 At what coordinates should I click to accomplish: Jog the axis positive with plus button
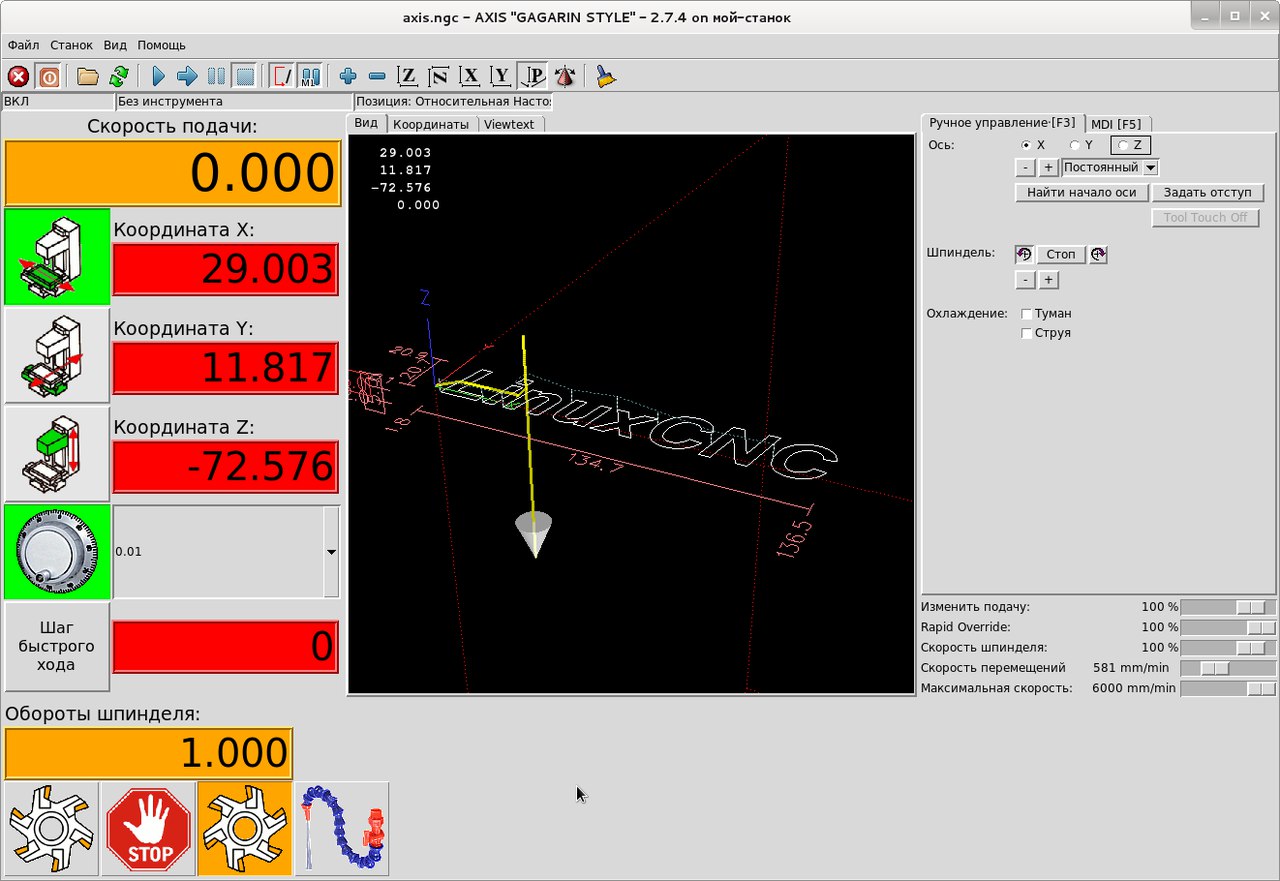pos(1048,168)
